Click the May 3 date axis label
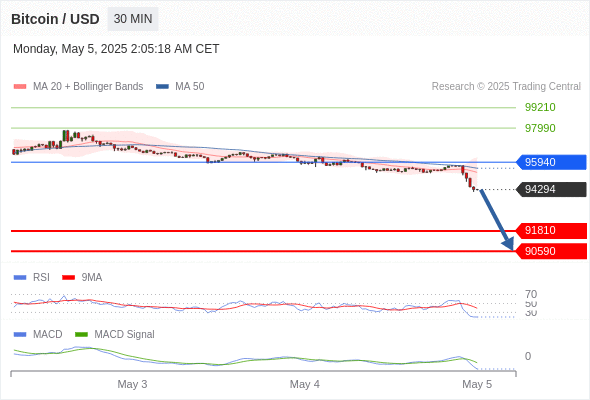Image resolution: width=590 pixels, height=400 pixels. click(132, 384)
